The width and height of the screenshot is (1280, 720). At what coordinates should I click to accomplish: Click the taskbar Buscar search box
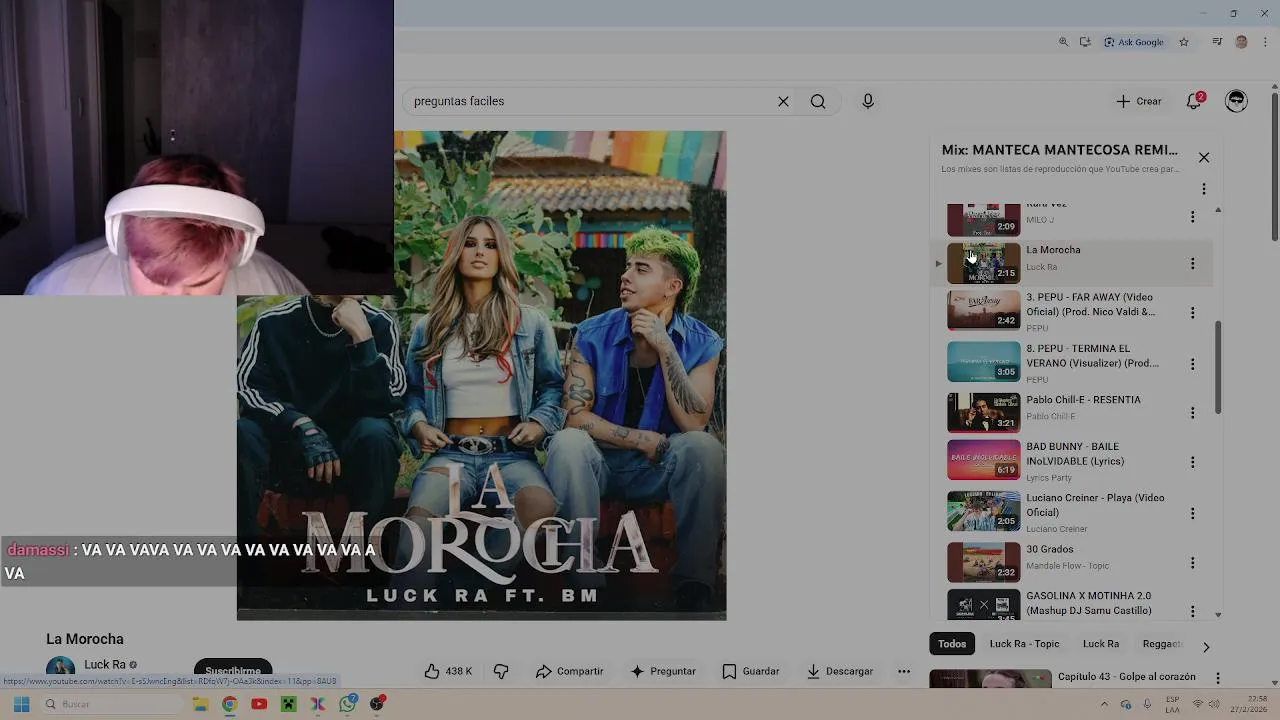pos(112,704)
